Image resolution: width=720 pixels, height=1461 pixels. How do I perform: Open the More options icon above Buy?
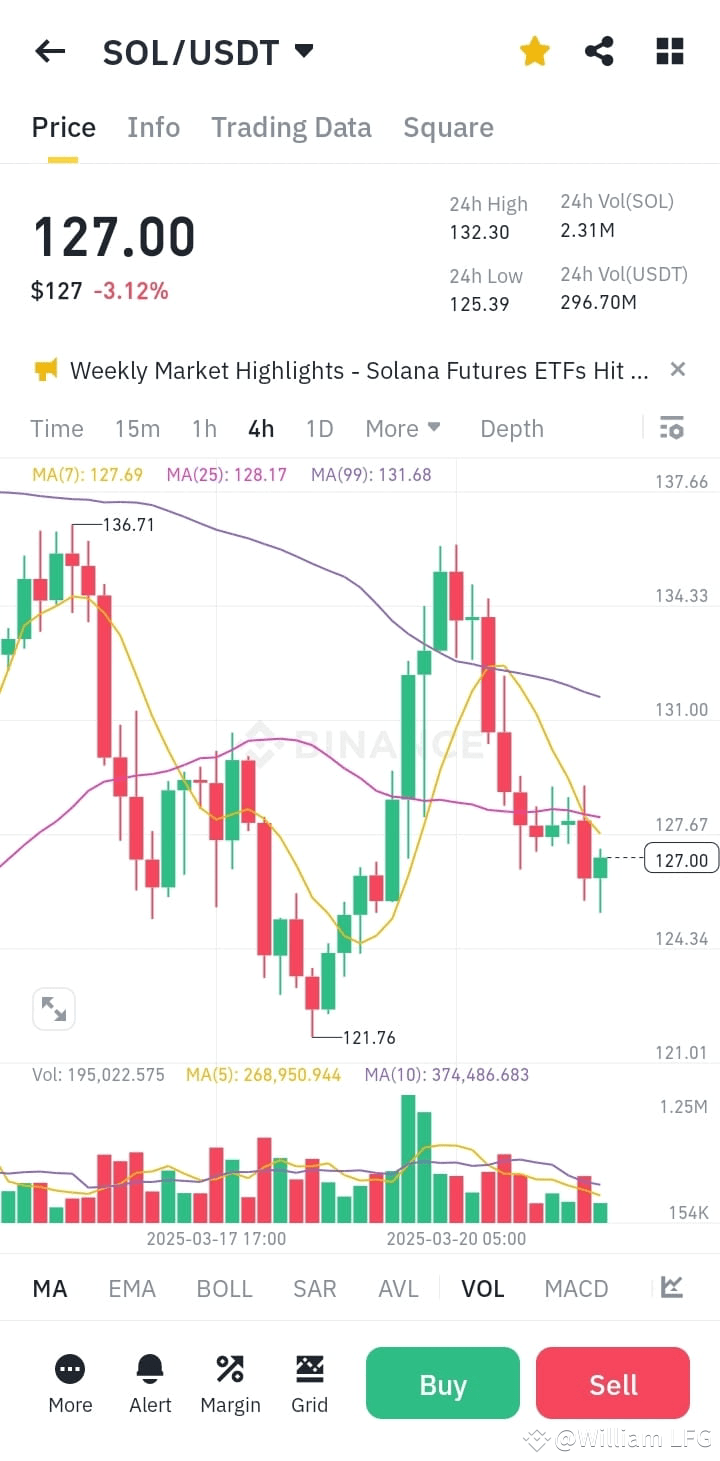pos(70,1383)
